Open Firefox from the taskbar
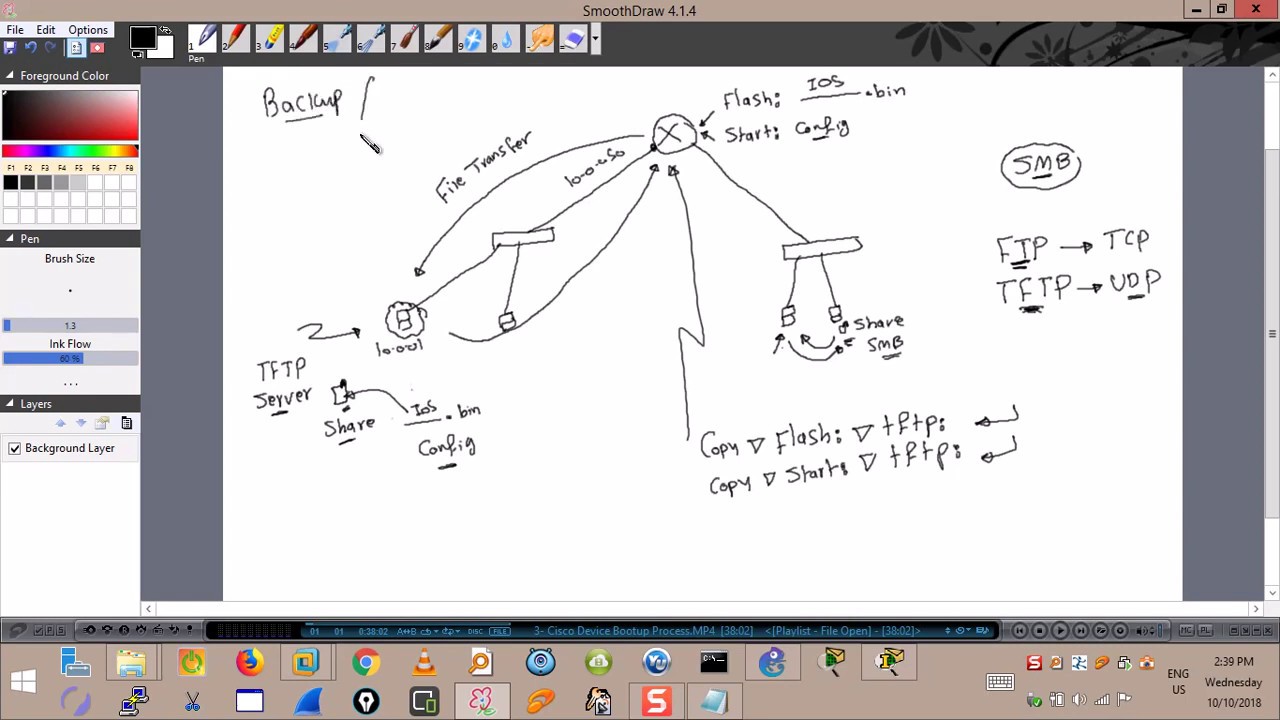Screen dimensions: 1280x720 click(x=249, y=662)
